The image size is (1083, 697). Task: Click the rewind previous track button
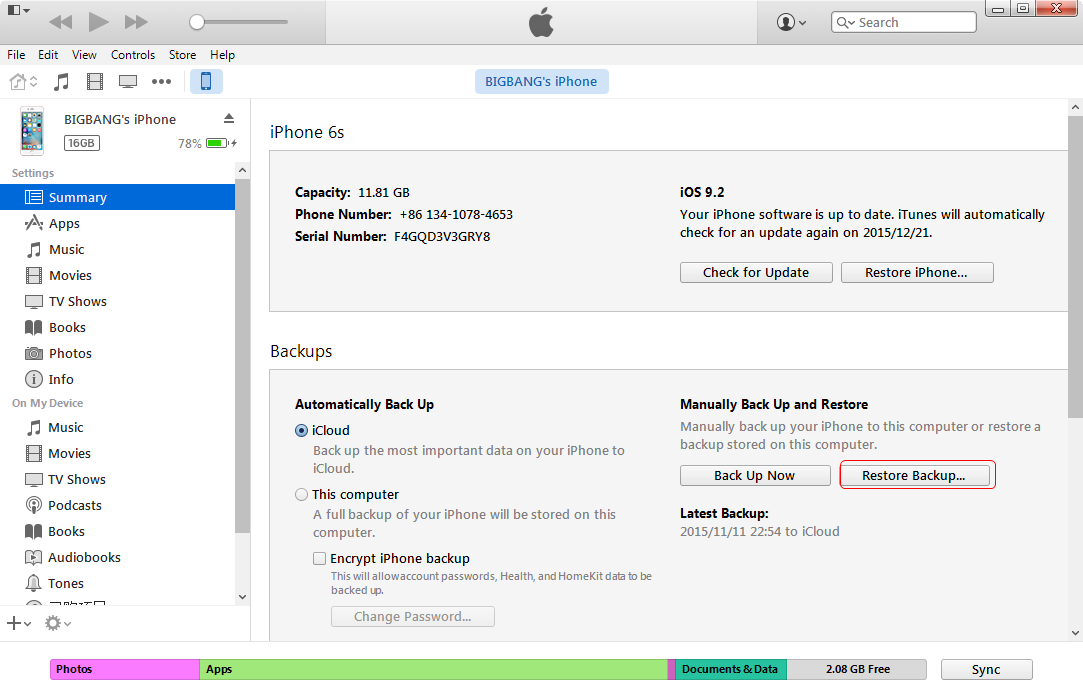(x=61, y=22)
